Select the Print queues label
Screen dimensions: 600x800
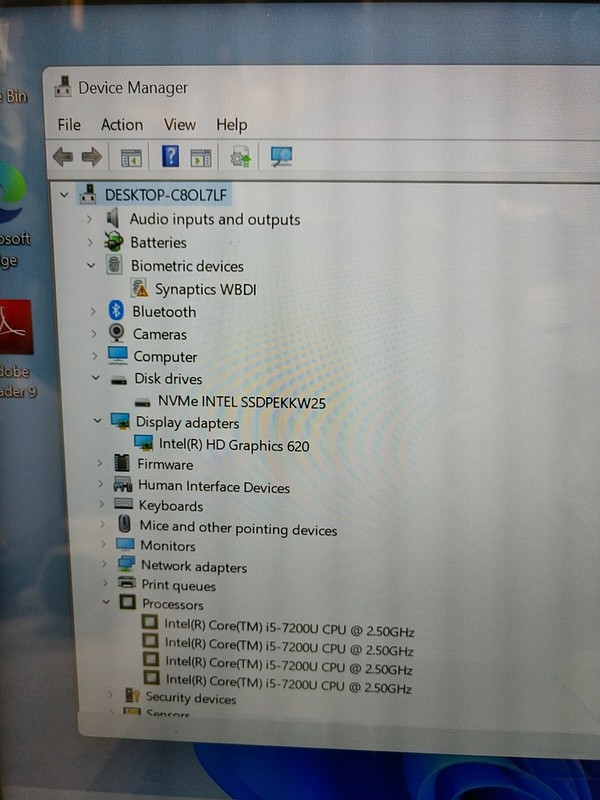[x=179, y=585]
